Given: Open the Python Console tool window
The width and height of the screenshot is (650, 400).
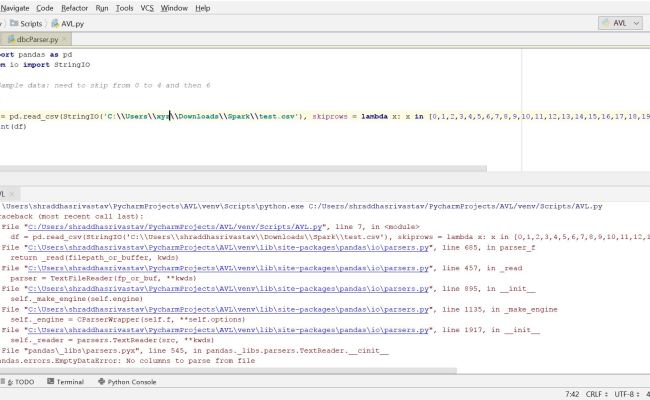Looking at the screenshot, I should [x=127, y=382].
